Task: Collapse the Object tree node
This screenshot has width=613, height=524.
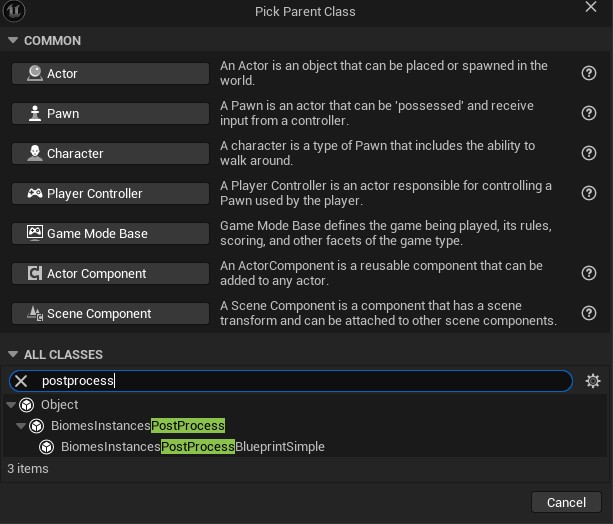Action: [11, 405]
